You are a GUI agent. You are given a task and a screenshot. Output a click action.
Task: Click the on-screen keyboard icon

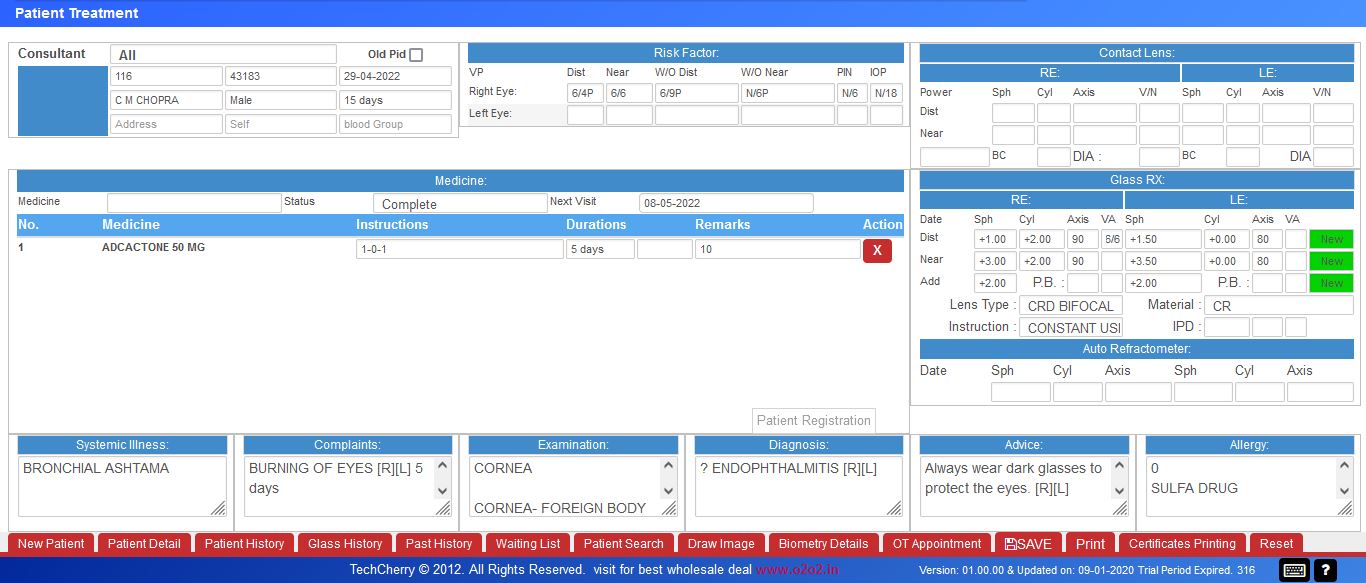[1294, 569]
